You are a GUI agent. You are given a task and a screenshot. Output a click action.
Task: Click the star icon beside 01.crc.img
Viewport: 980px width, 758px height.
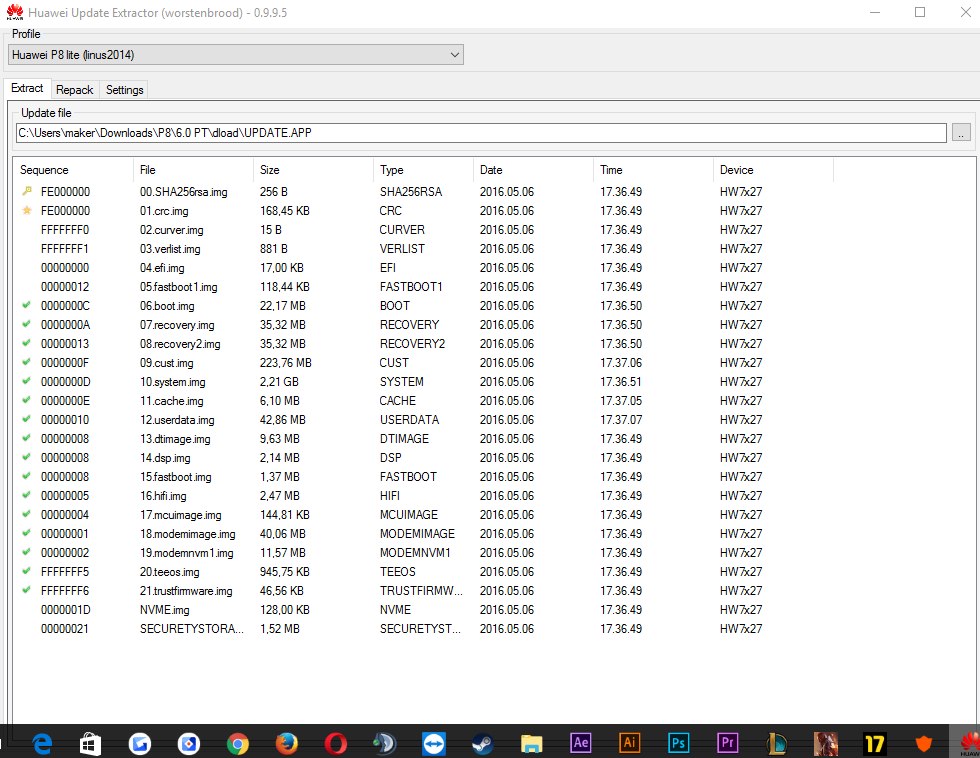[27, 211]
